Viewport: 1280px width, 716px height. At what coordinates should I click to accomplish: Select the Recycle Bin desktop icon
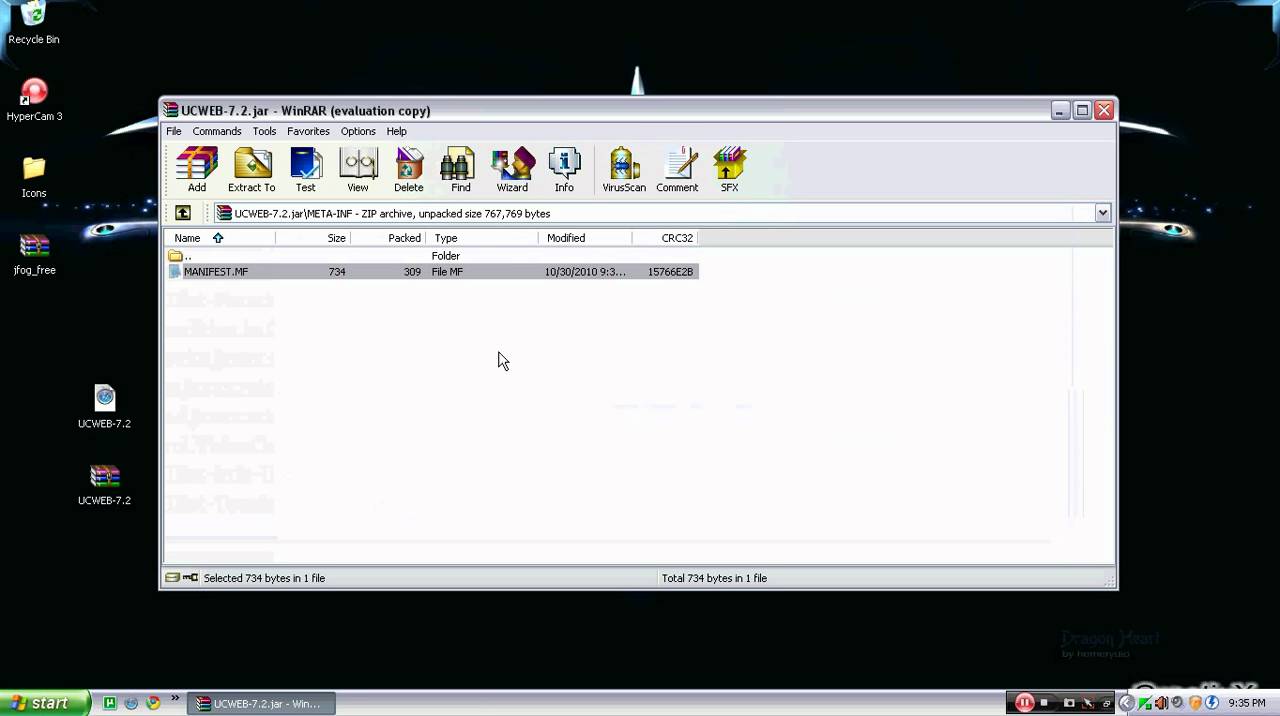click(34, 24)
